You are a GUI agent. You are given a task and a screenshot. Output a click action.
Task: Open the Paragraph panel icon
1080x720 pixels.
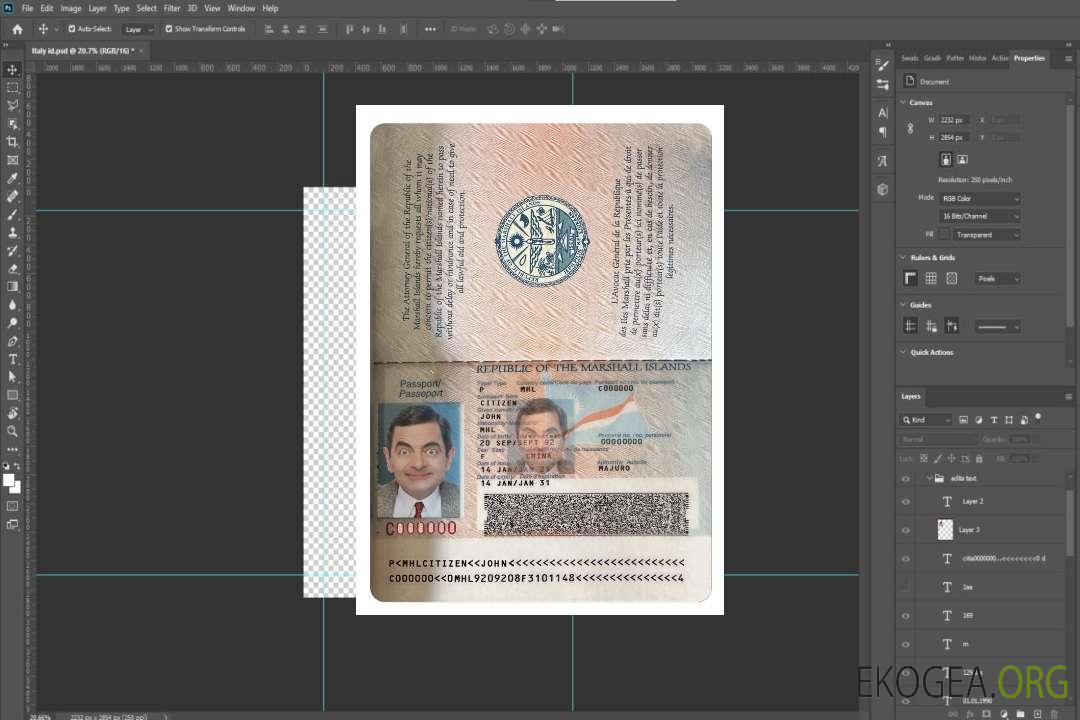click(883, 132)
